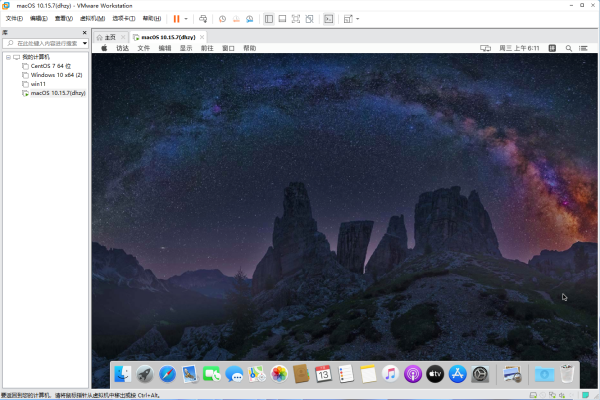Click the Finder icon in the dock
Image resolution: width=600 pixels, height=400 pixels.
(122, 374)
